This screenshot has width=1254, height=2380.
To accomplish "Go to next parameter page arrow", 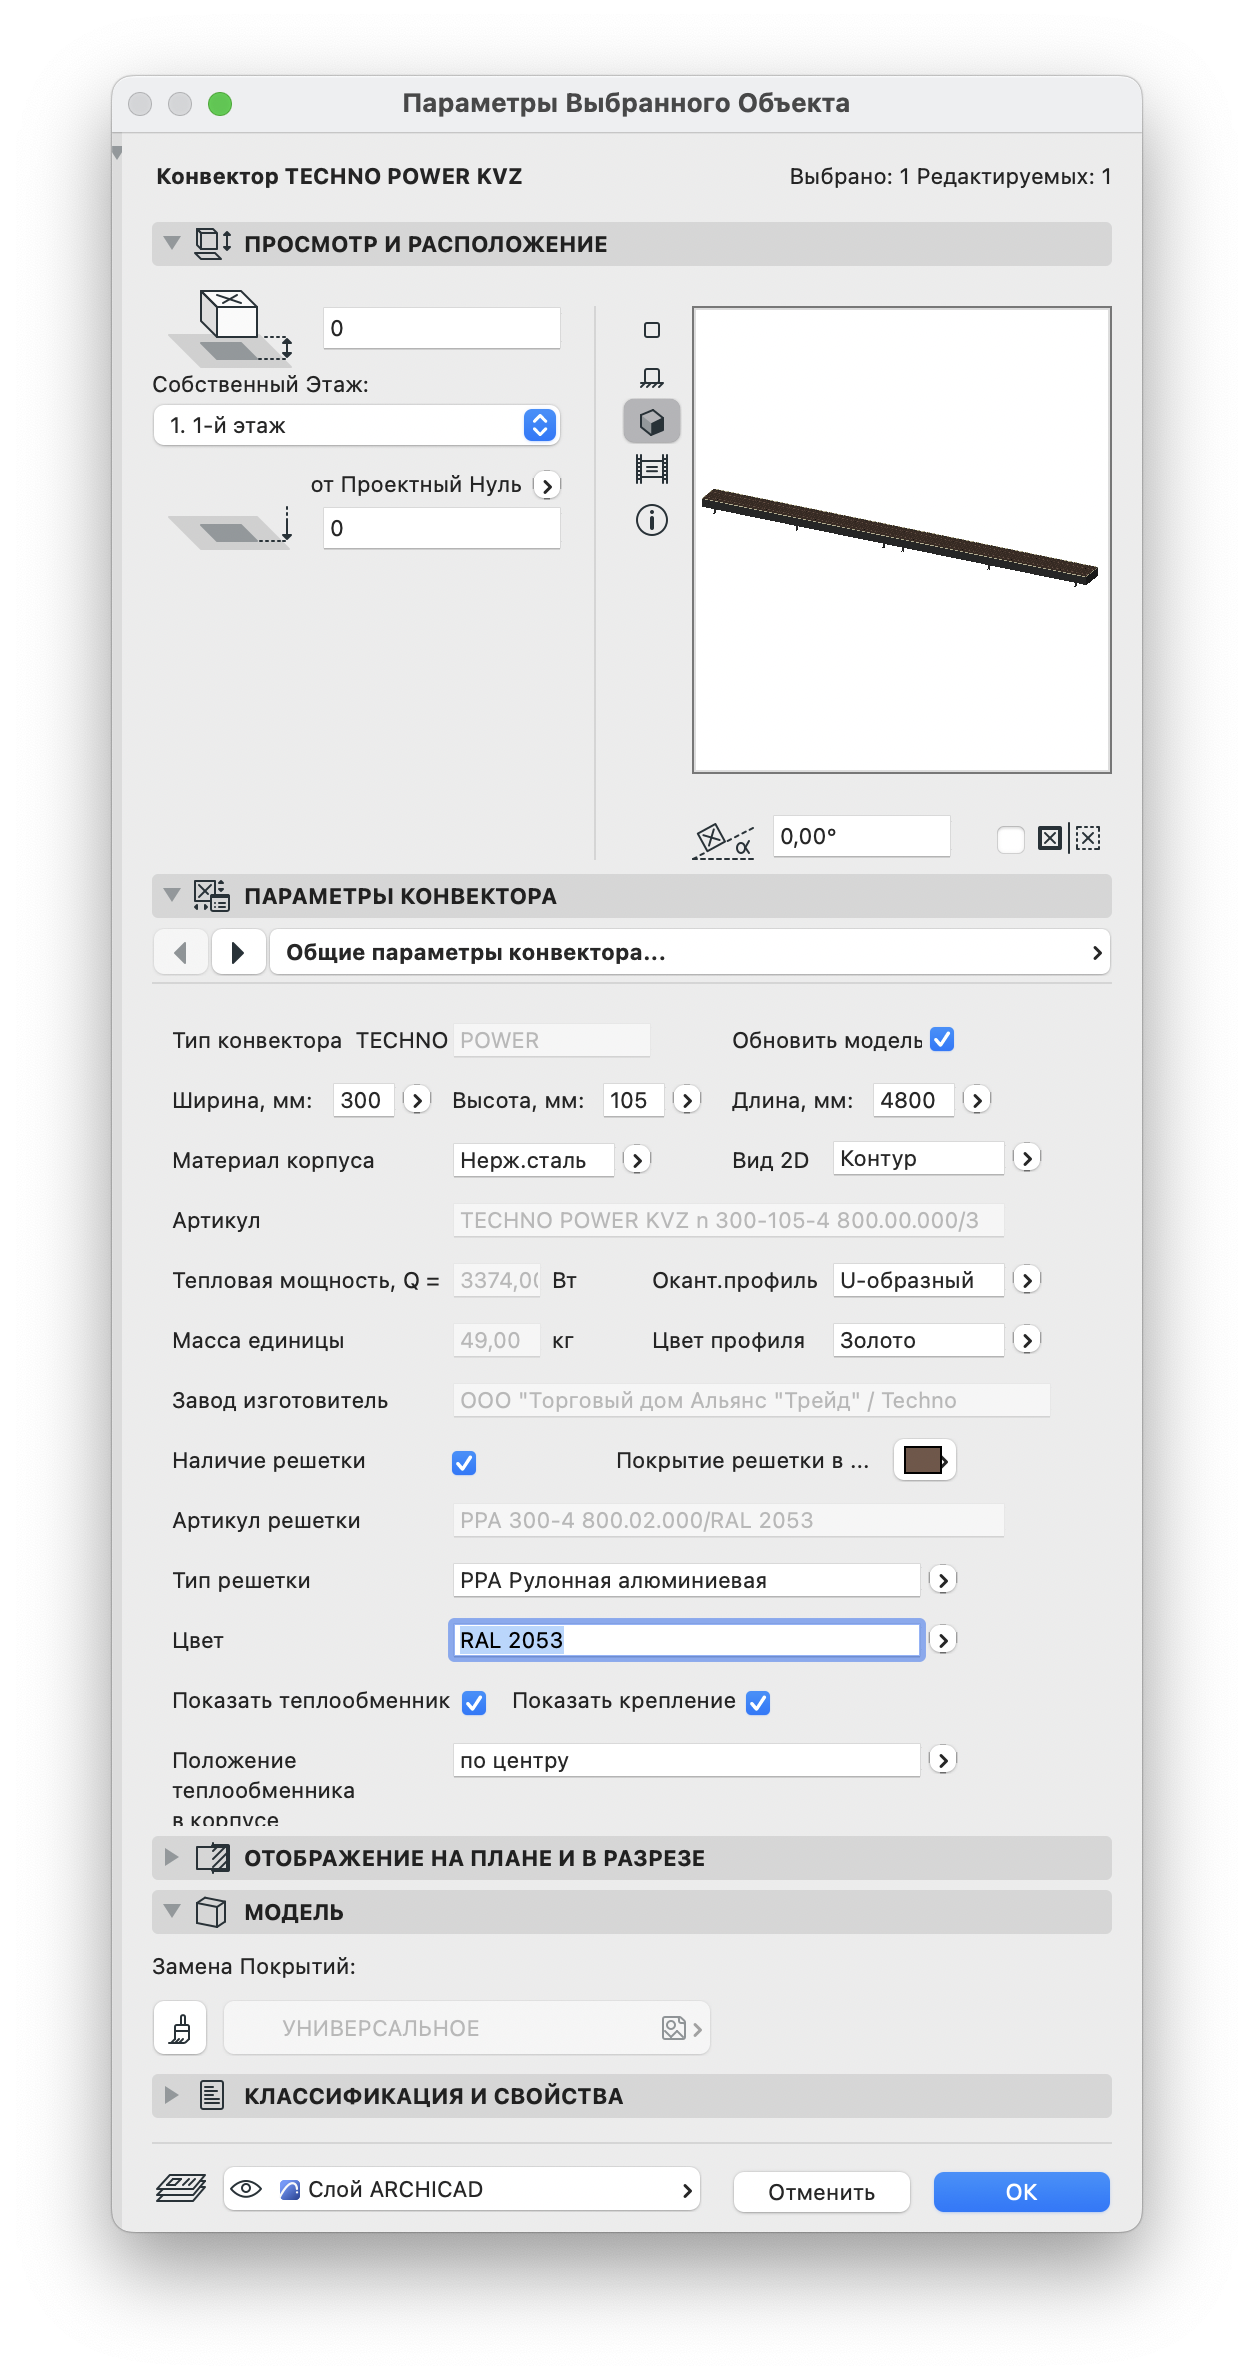I will pos(238,952).
